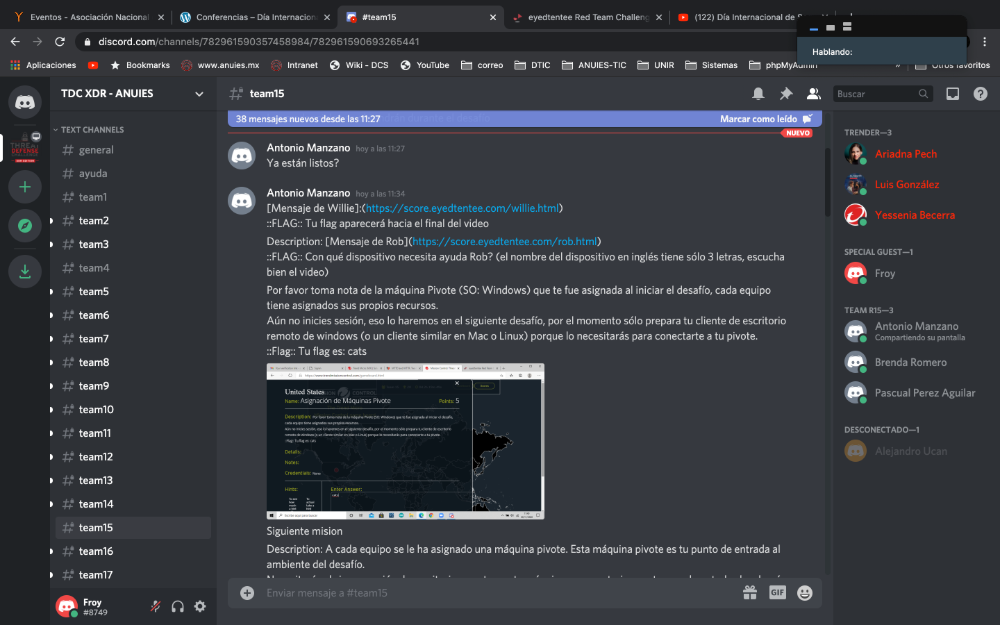This screenshot has height=625, width=1000.
Task: Open the score.eyedtentee.com willie.html link
Action: [x=463, y=208]
